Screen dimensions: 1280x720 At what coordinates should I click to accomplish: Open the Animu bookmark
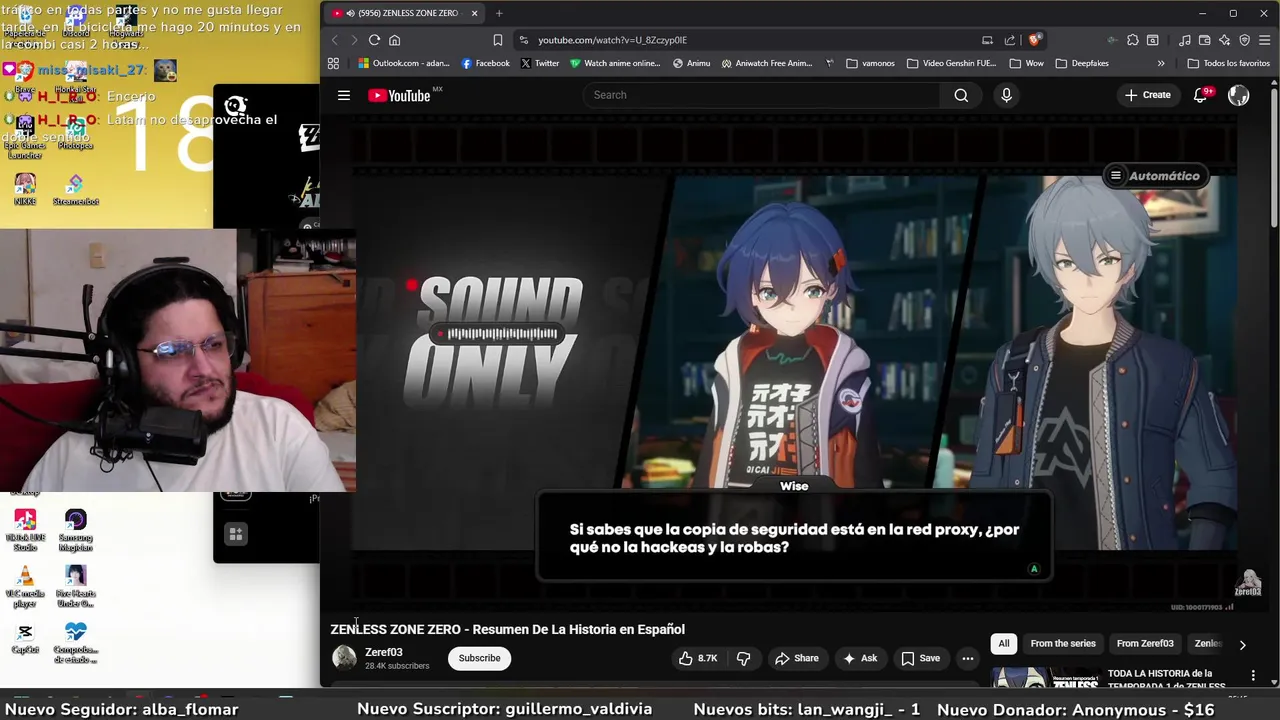click(x=691, y=63)
